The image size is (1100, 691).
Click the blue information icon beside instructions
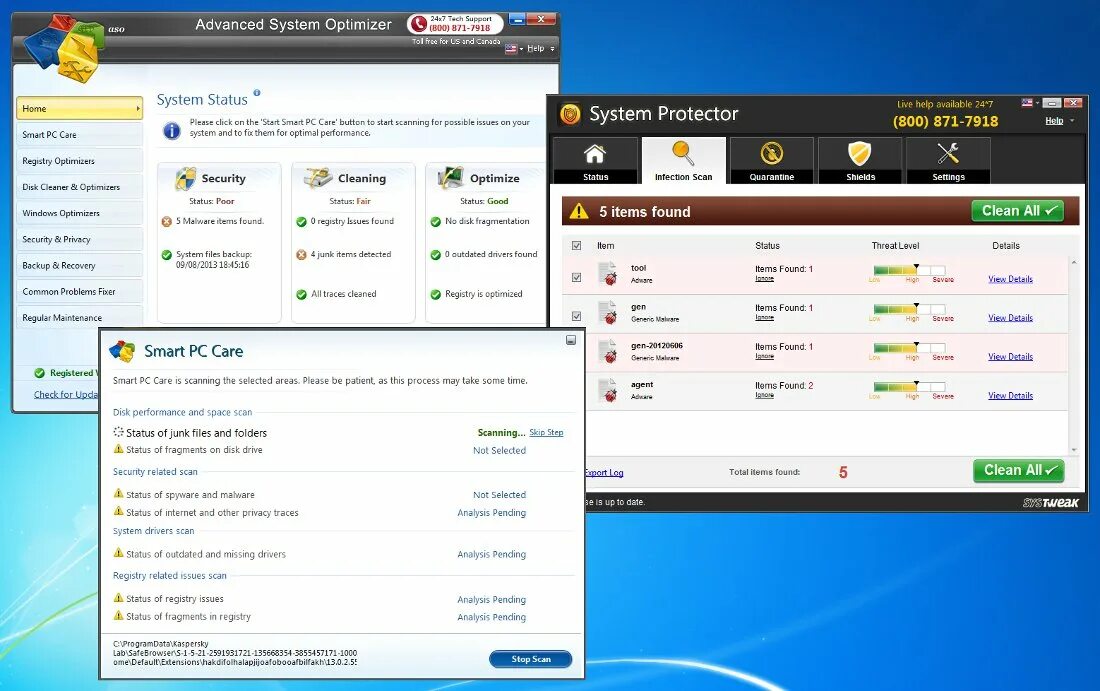[x=172, y=130]
